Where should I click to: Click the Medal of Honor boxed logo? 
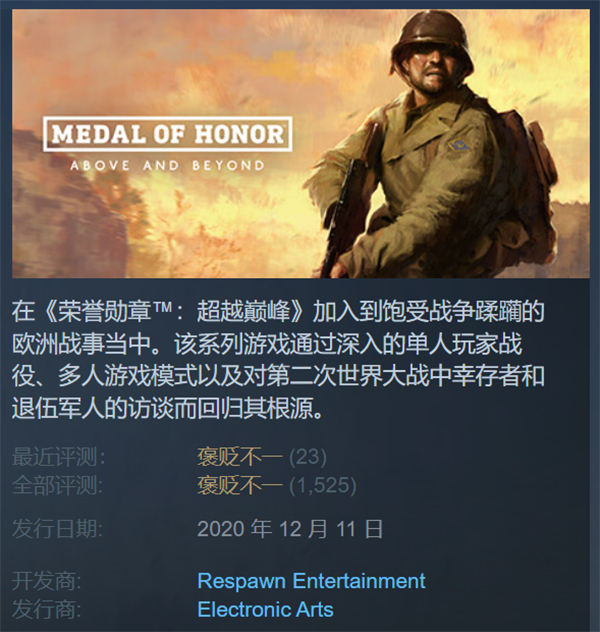pos(167,134)
